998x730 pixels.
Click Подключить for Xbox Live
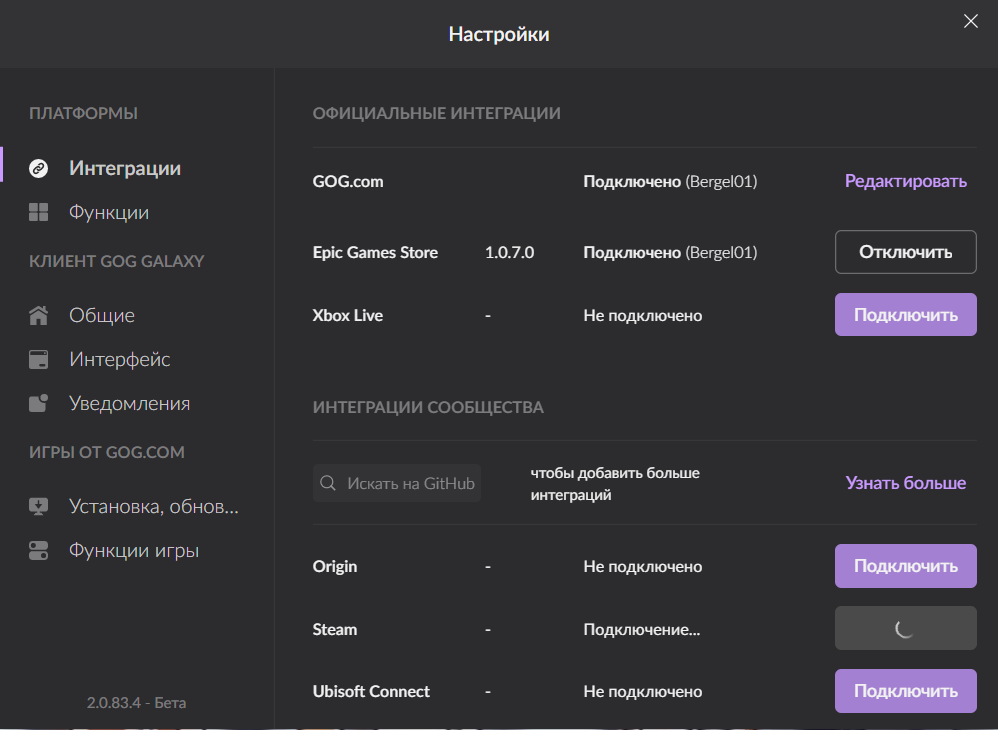coord(906,314)
